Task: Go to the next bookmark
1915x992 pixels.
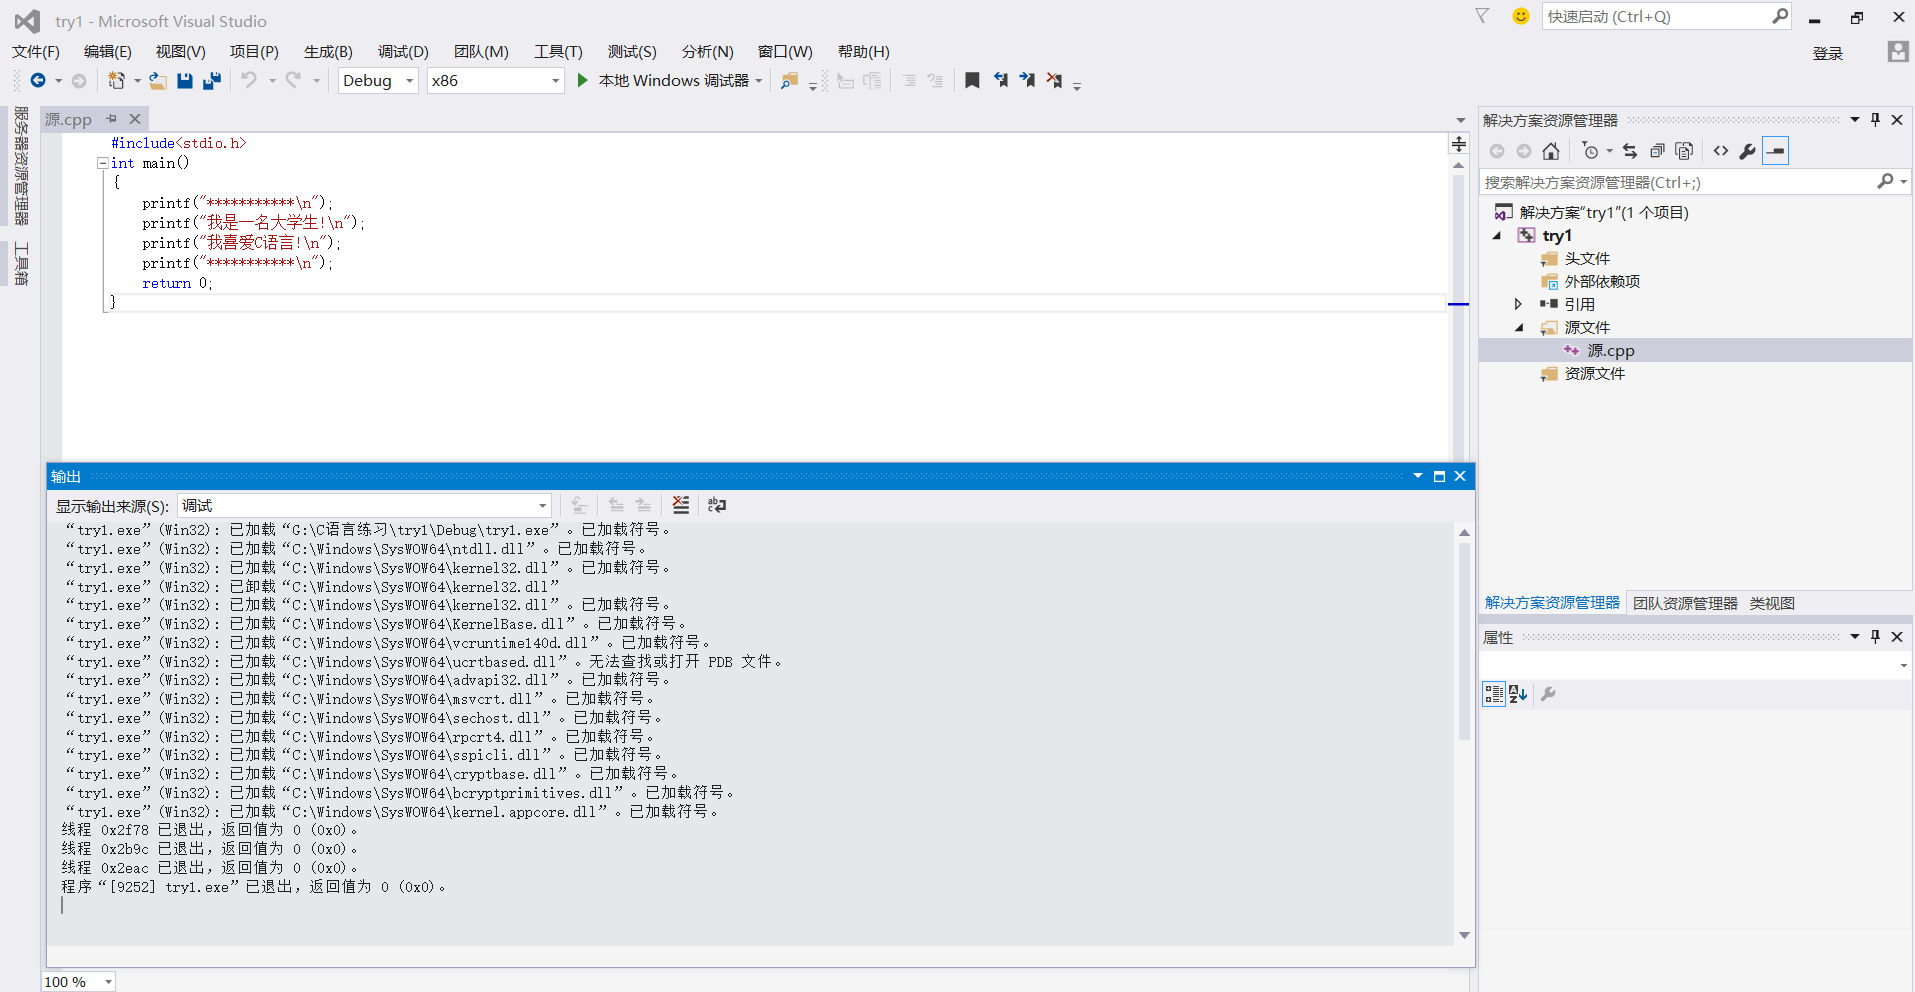Action: (x=1027, y=80)
